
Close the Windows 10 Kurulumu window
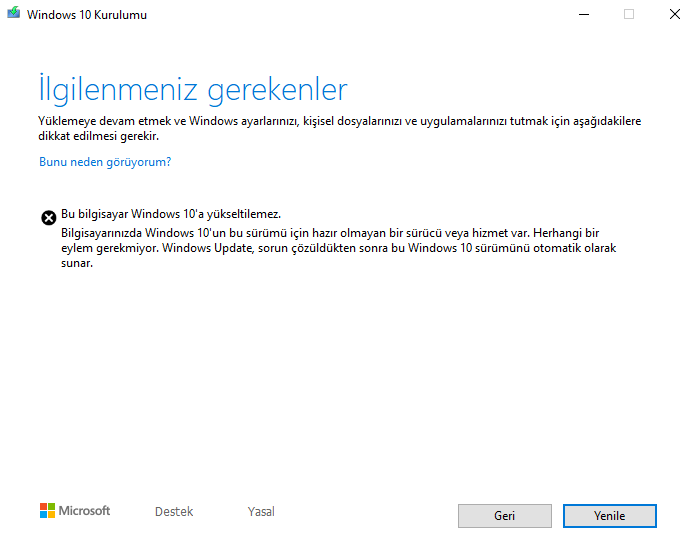pos(675,14)
